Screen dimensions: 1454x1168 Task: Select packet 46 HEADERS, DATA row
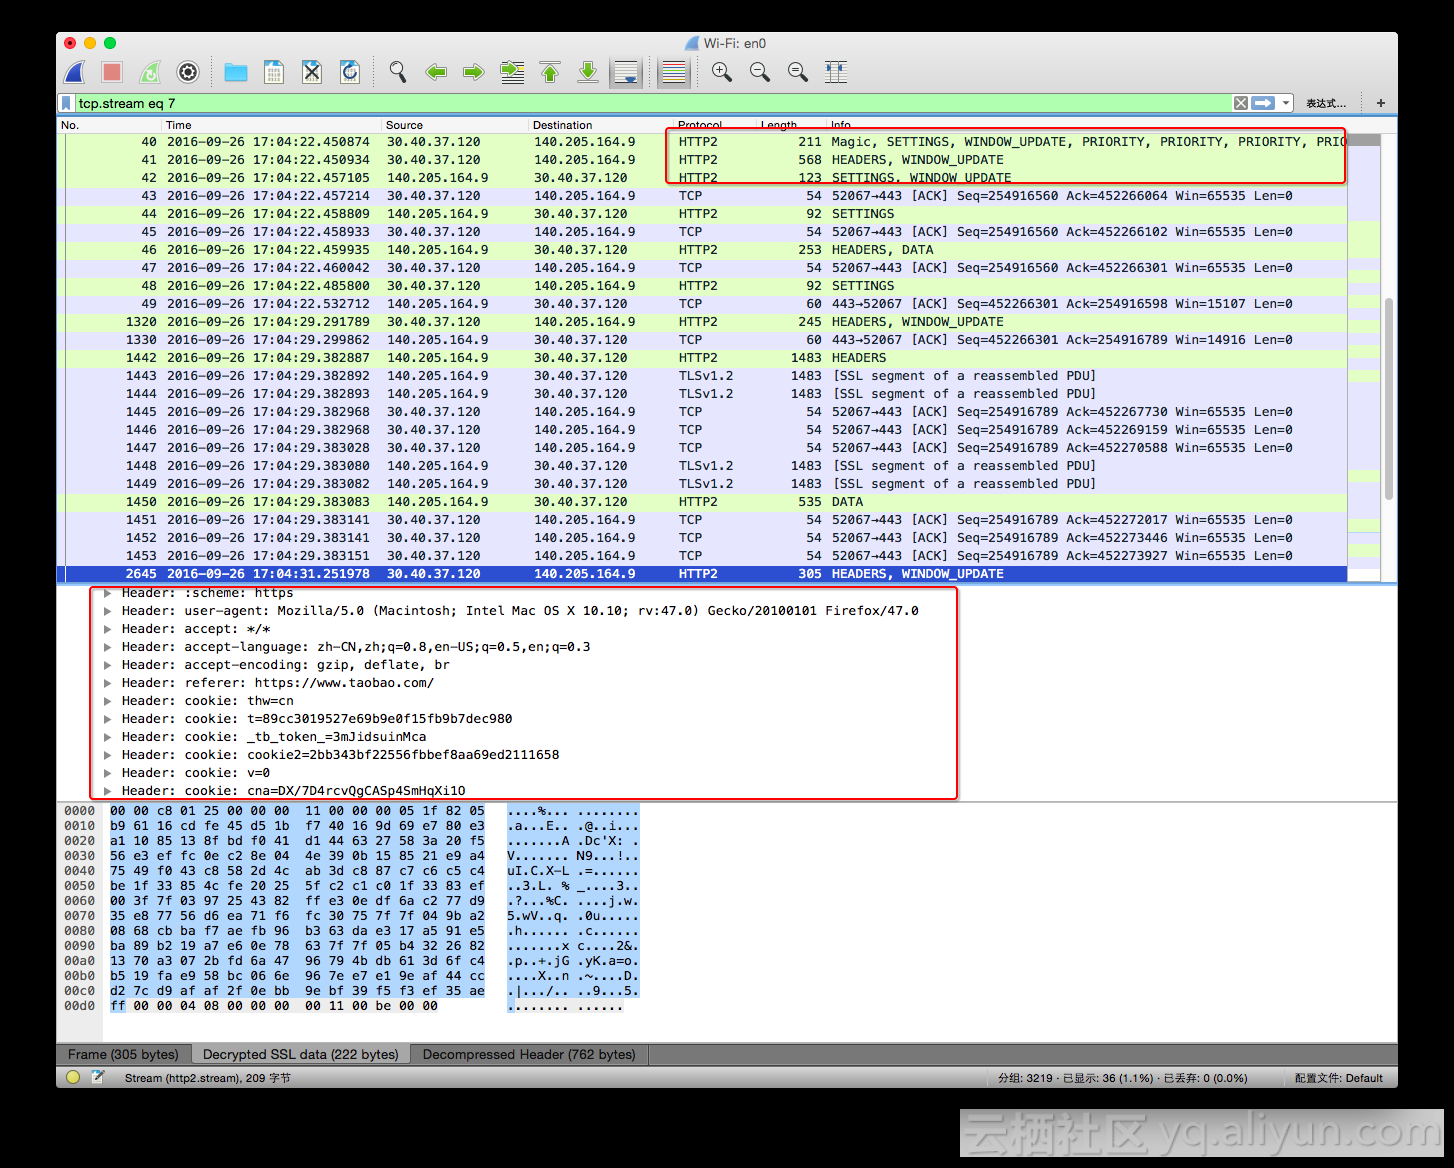702,250
